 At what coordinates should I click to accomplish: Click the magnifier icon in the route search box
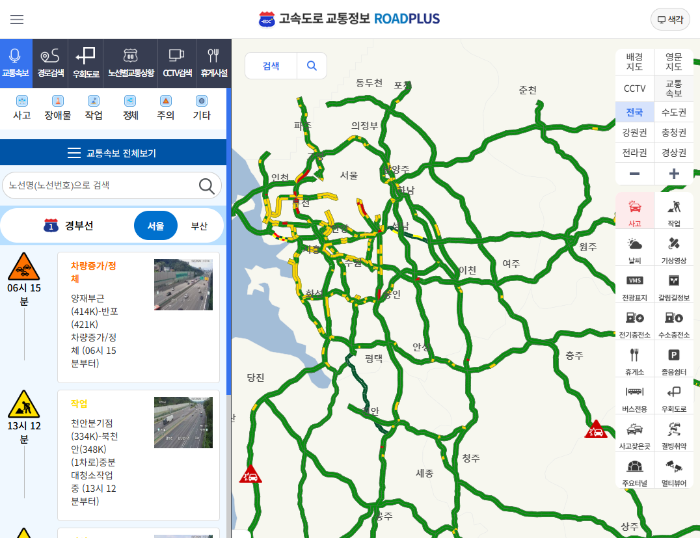[x=207, y=186]
